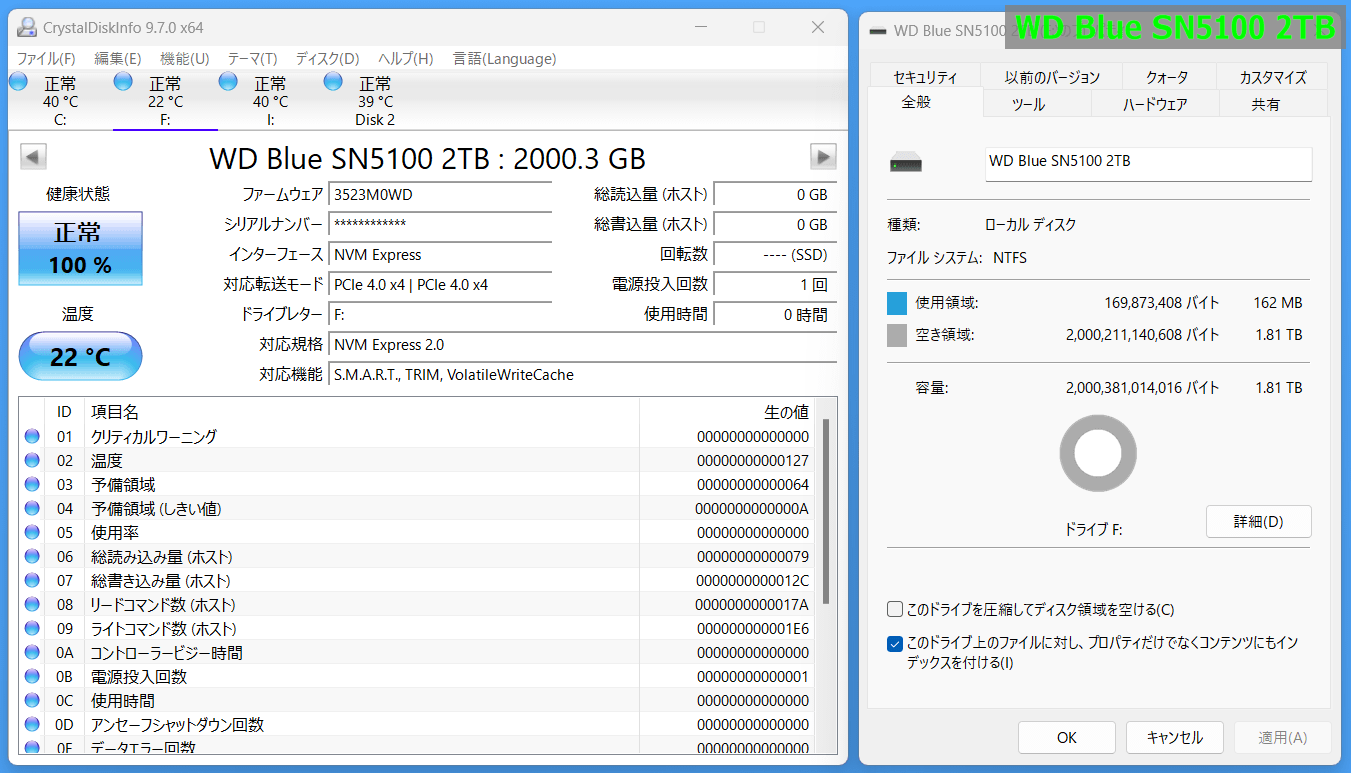The image size is (1351, 773).
Task: Click drive icon in properties General tab
Action: [906, 163]
